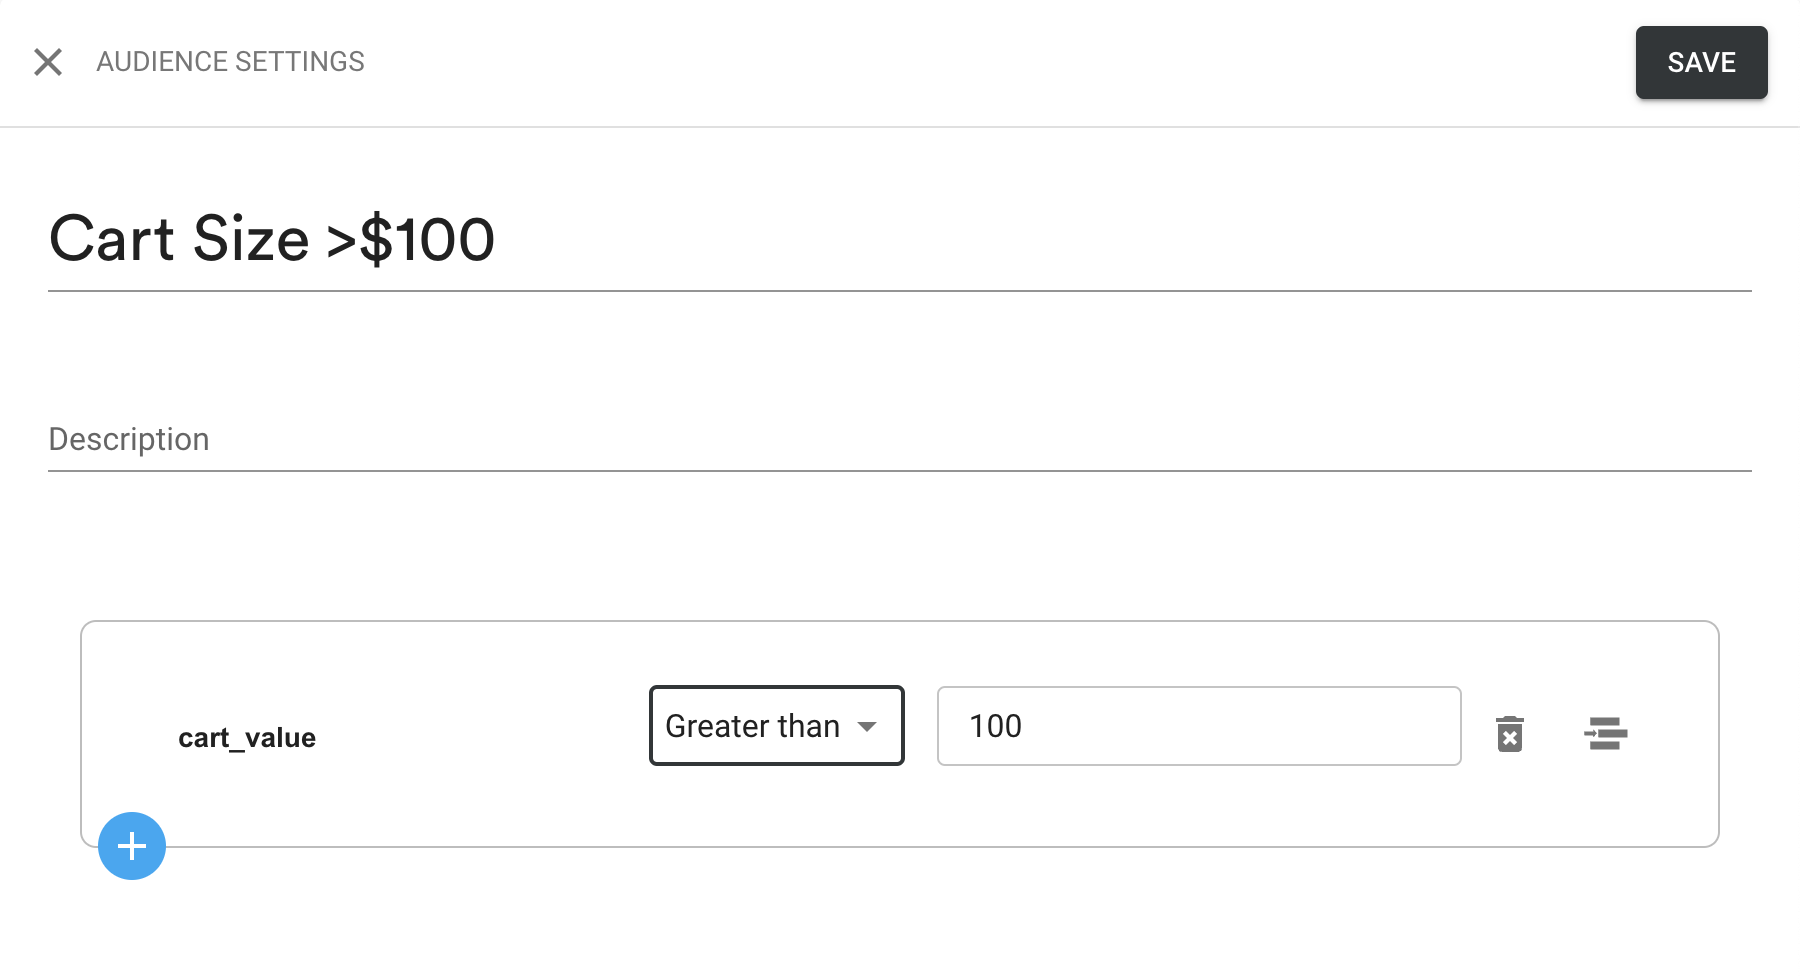The image size is (1800, 978).
Task: Delete the cart_value rule with the trash icon
Action: point(1509,733)
